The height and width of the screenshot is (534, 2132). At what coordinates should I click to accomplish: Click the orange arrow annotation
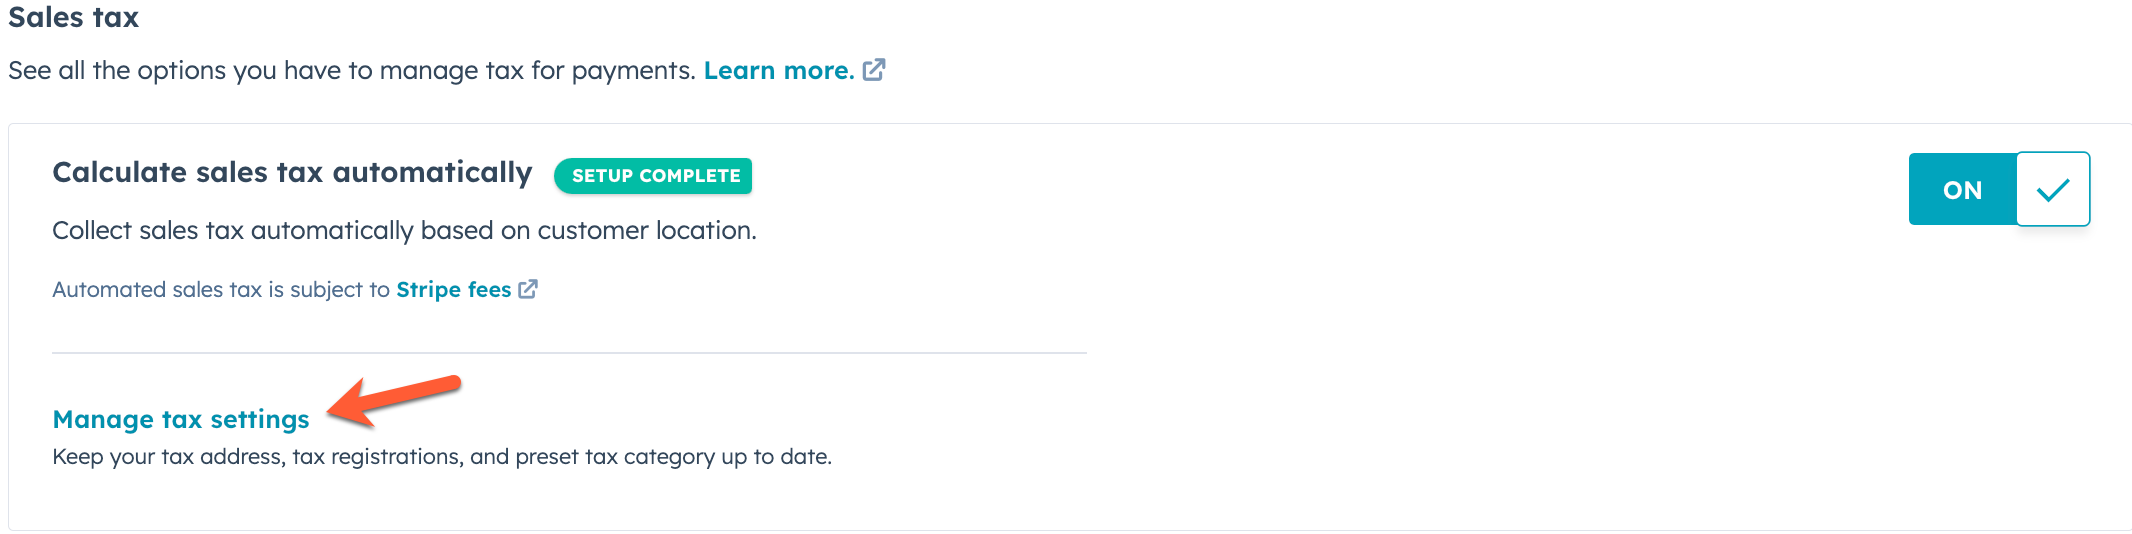(394, 400)
